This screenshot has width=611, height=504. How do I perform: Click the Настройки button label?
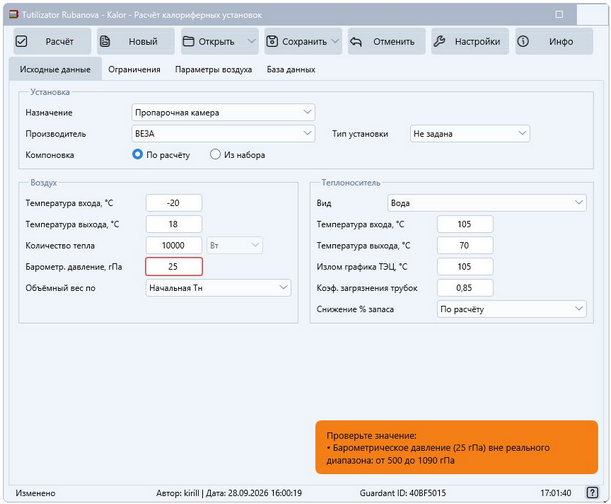[477, 41]
